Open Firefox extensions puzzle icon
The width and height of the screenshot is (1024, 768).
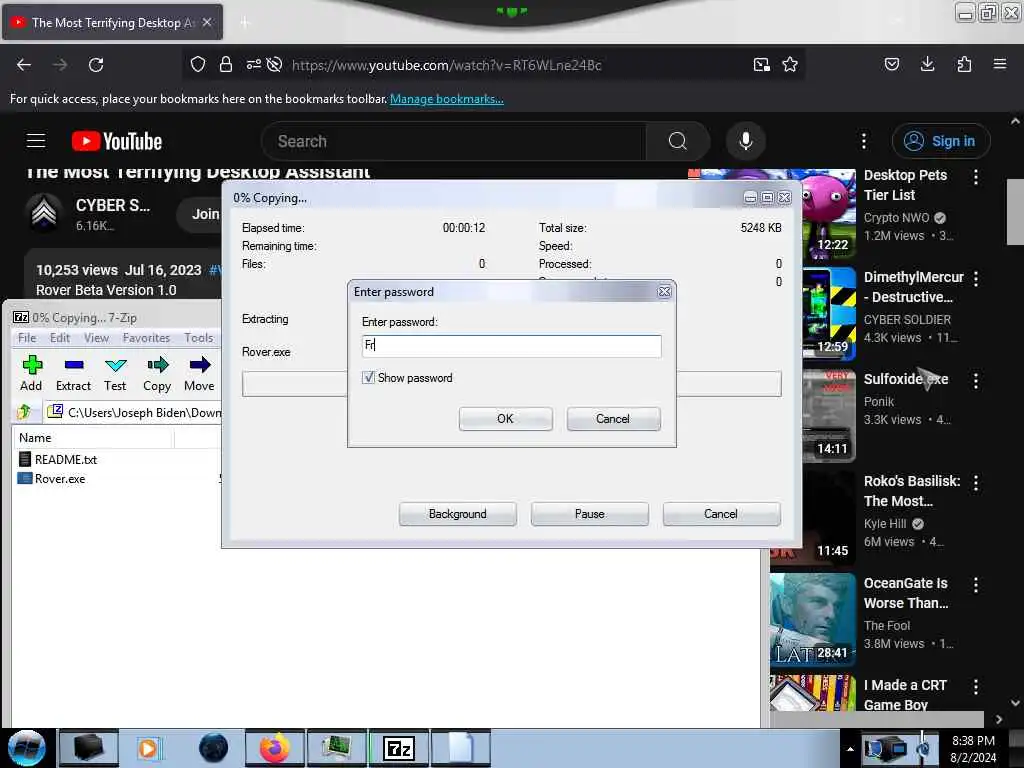[x=964, y=64]
